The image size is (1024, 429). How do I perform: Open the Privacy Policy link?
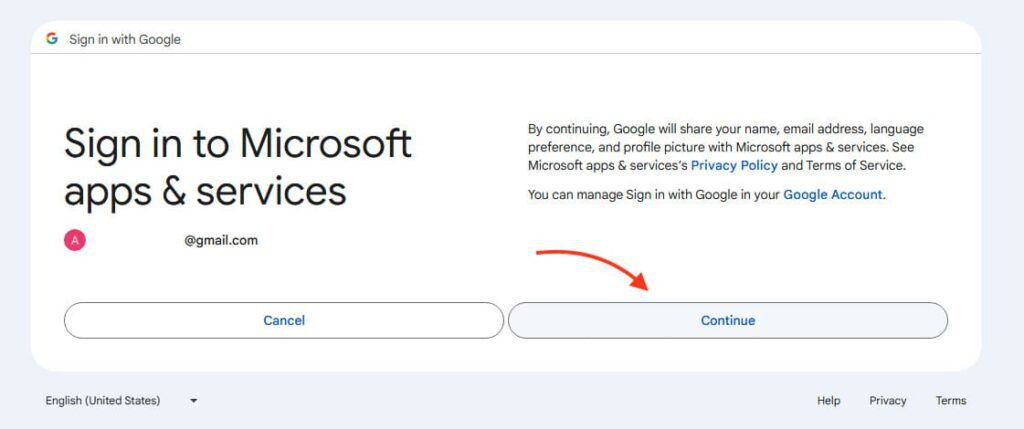(x=733, y=165)
